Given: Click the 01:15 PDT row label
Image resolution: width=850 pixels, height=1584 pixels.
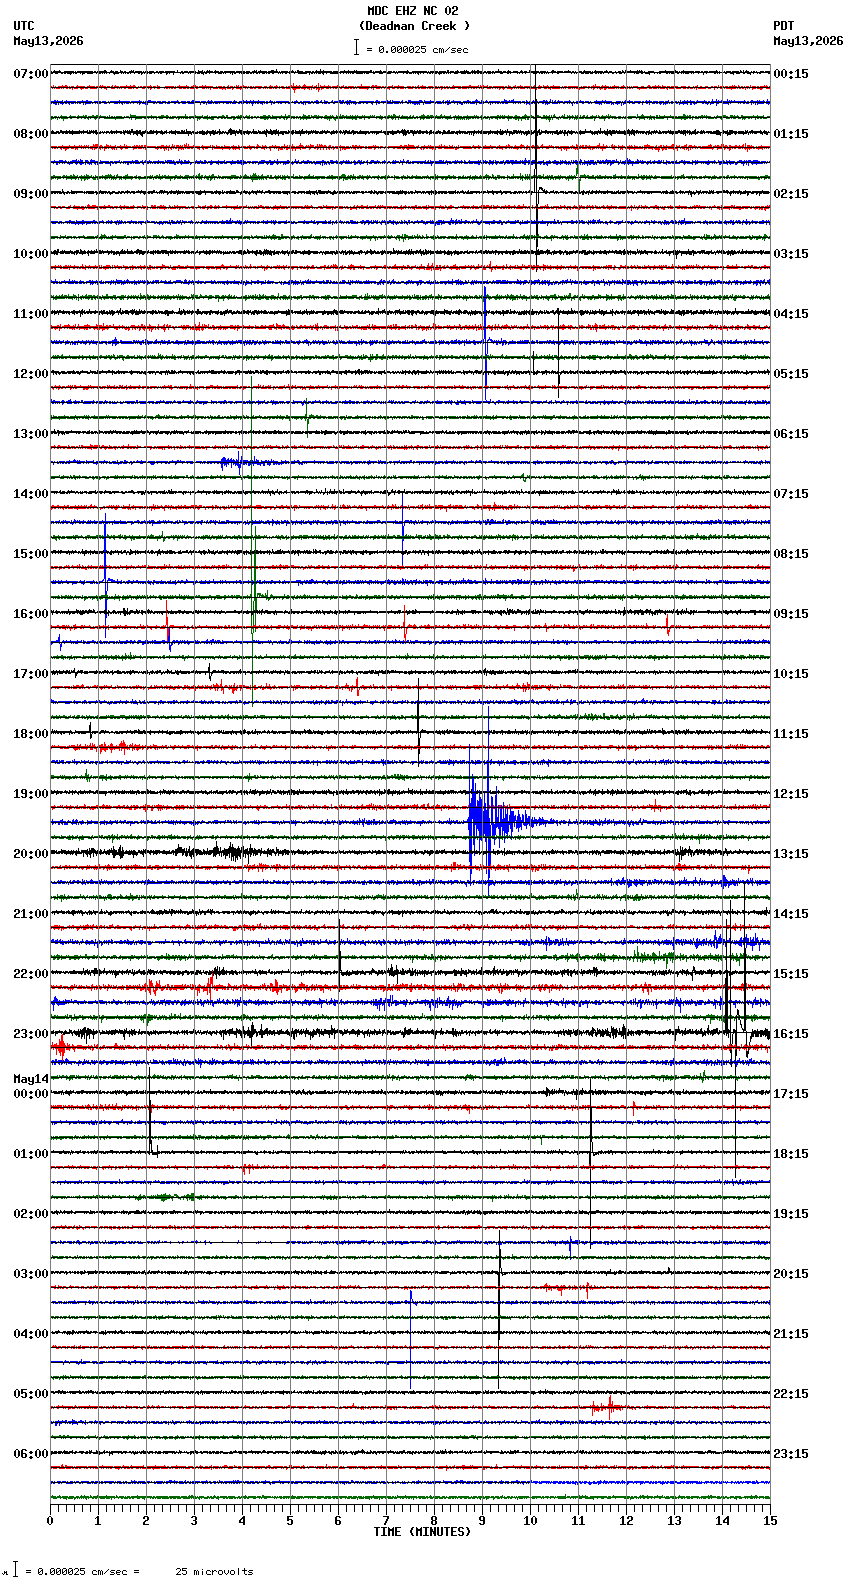Looking at the screenshot, I should pyautogui.click(x=791, y=134).
